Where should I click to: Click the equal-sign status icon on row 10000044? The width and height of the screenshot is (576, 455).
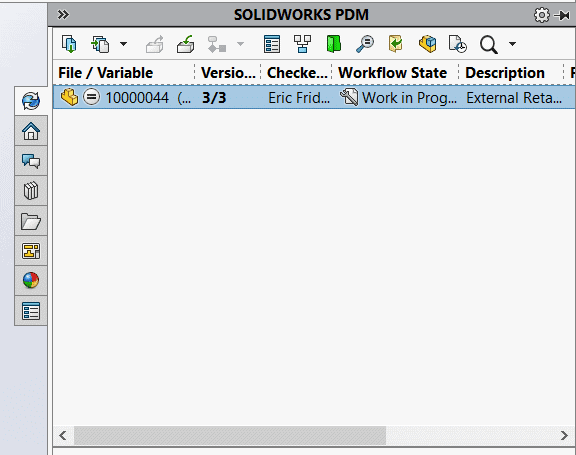click(91, 97)
